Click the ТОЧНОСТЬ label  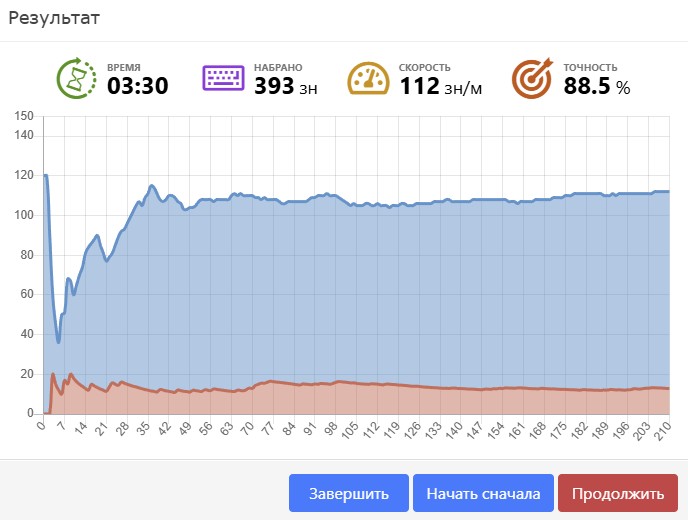[x=591, y=68]
